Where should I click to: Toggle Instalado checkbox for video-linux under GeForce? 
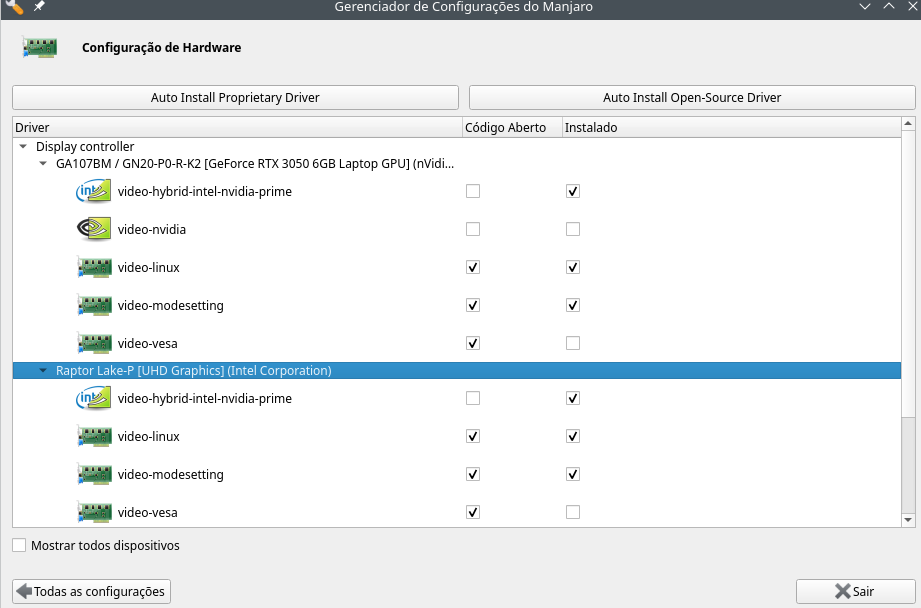(573, 267)
